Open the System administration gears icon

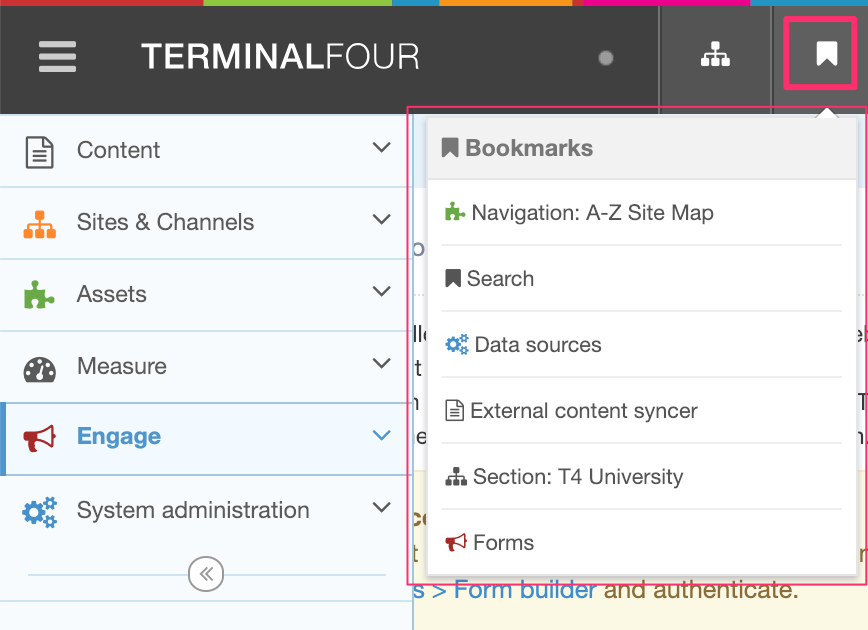(x=37, y=508)
